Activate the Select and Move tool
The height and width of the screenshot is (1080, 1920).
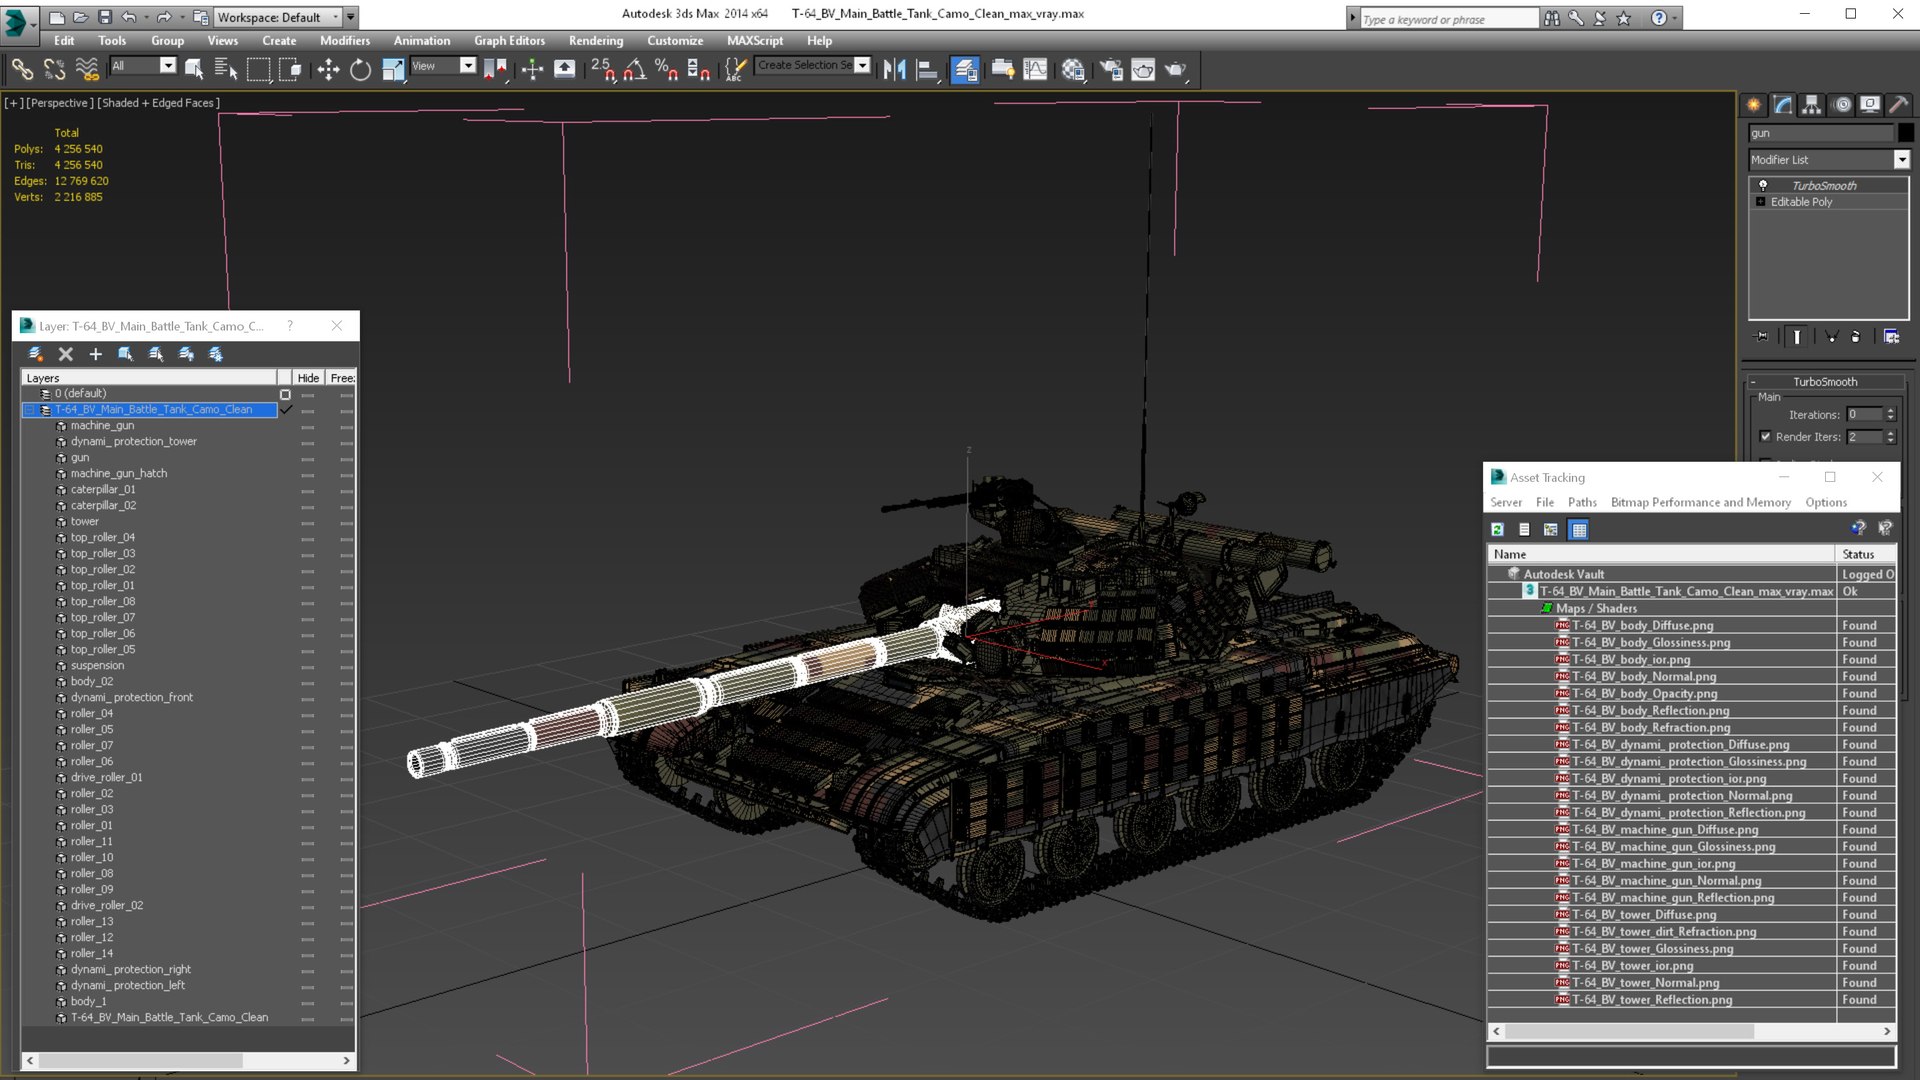pyautogui.click(x=328, y=69)
